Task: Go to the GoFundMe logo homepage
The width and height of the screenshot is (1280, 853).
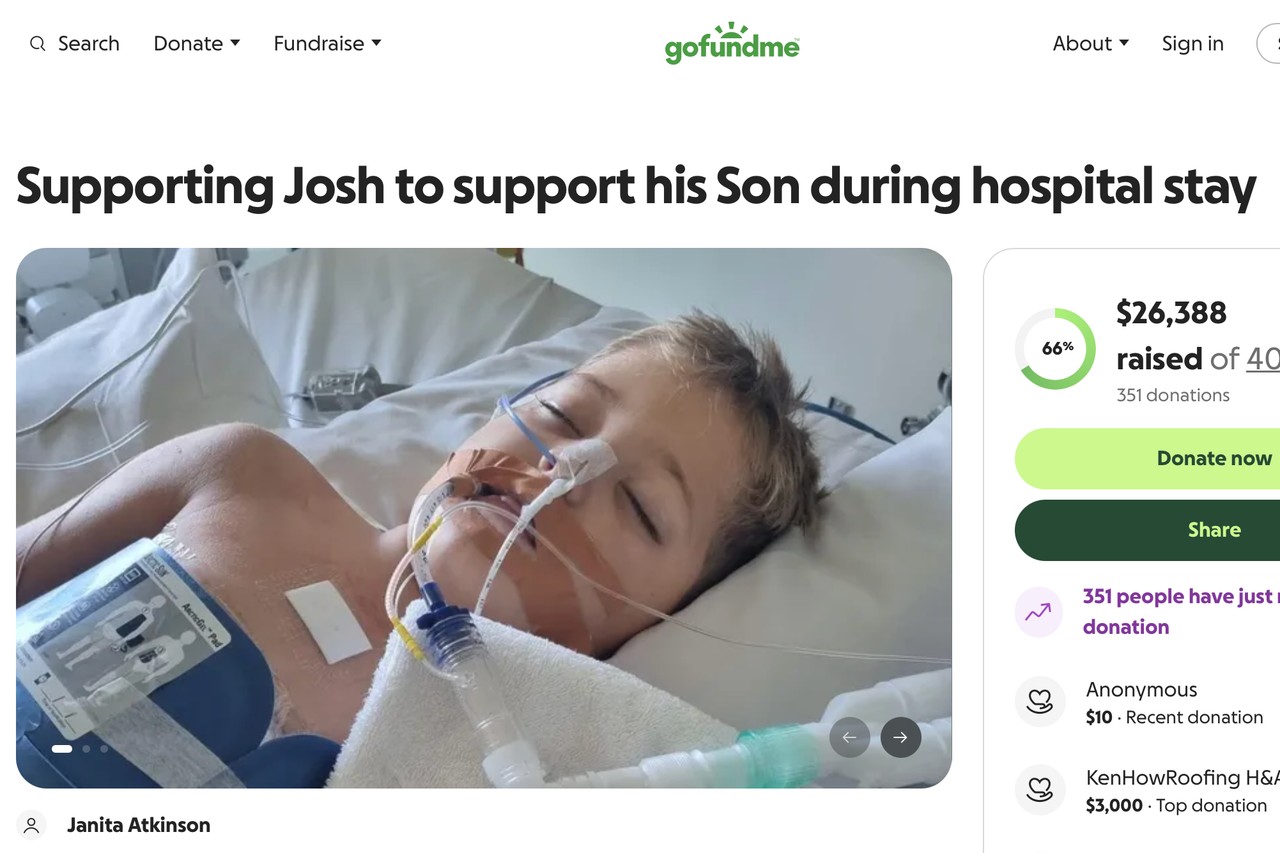Action: (x=732, y=44)
